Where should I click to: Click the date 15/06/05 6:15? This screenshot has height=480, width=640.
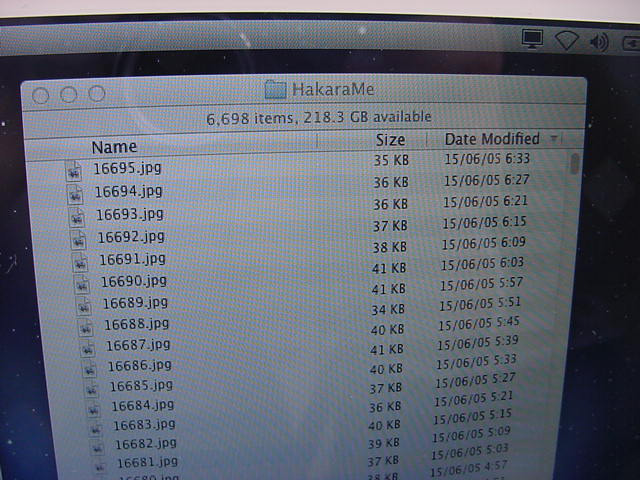tap(484, 222)
